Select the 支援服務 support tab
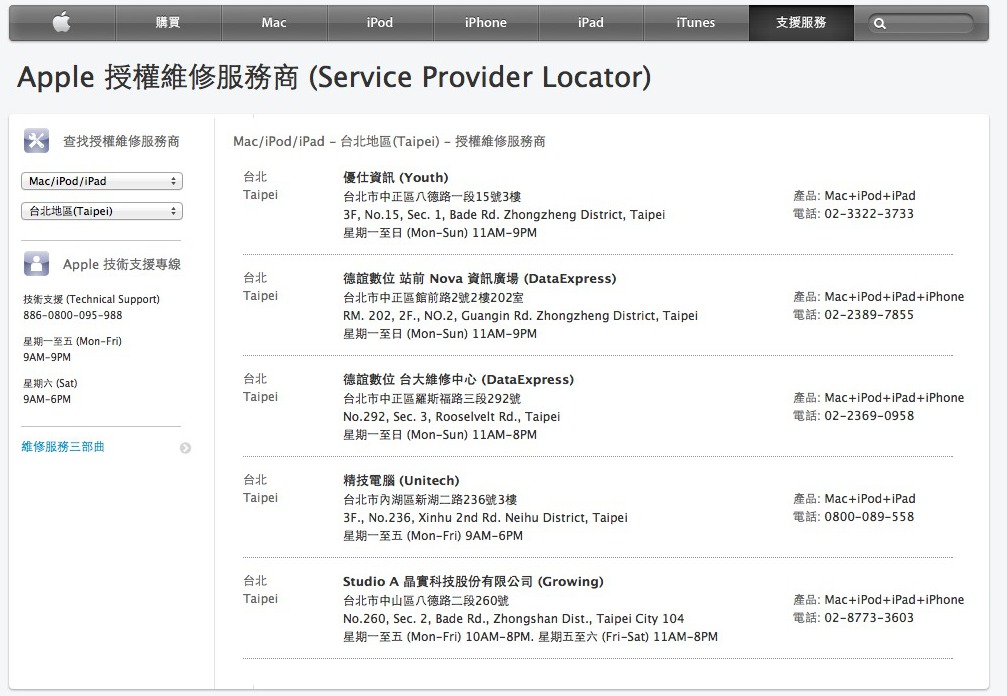The image size is (1007, 696). pos(801,22)
